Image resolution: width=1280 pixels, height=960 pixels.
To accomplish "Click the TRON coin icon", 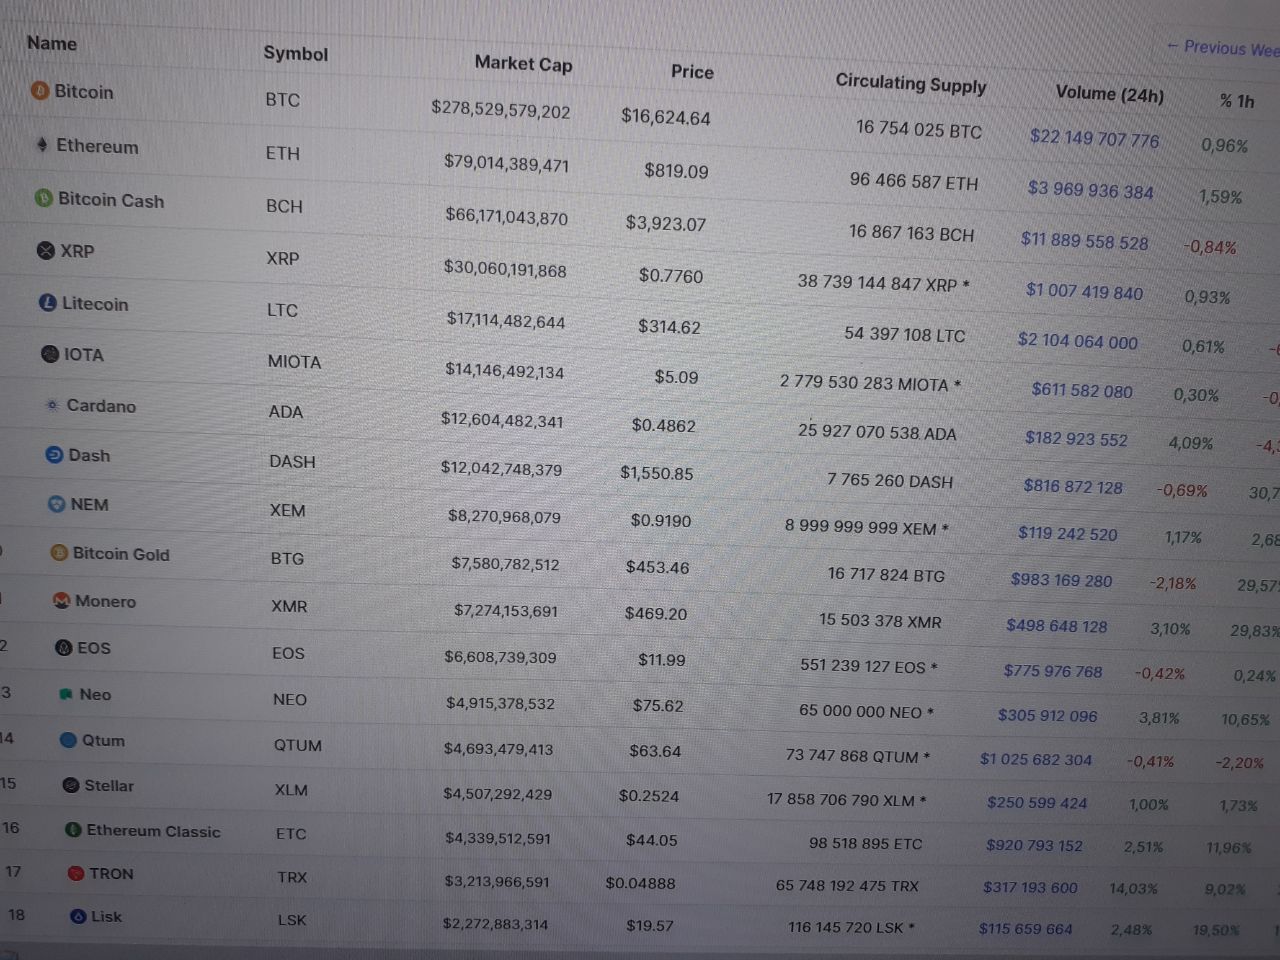I will tap(76, 873).
